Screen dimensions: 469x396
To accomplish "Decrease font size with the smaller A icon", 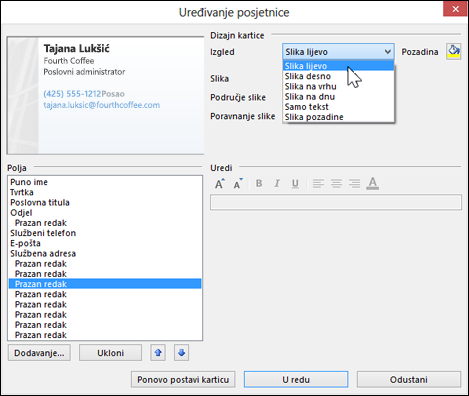I will (238, 184).
